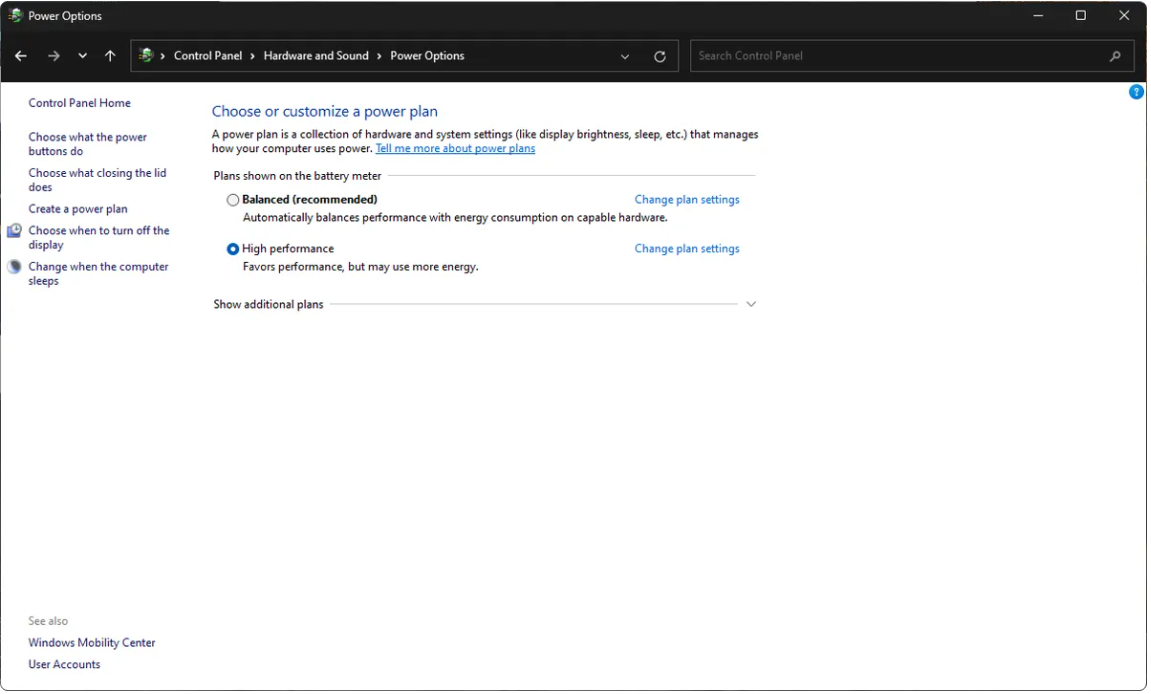Click the Forward navigation arrow
The width and height of the screenshot is (1151, 694).
tap(54, 56)
